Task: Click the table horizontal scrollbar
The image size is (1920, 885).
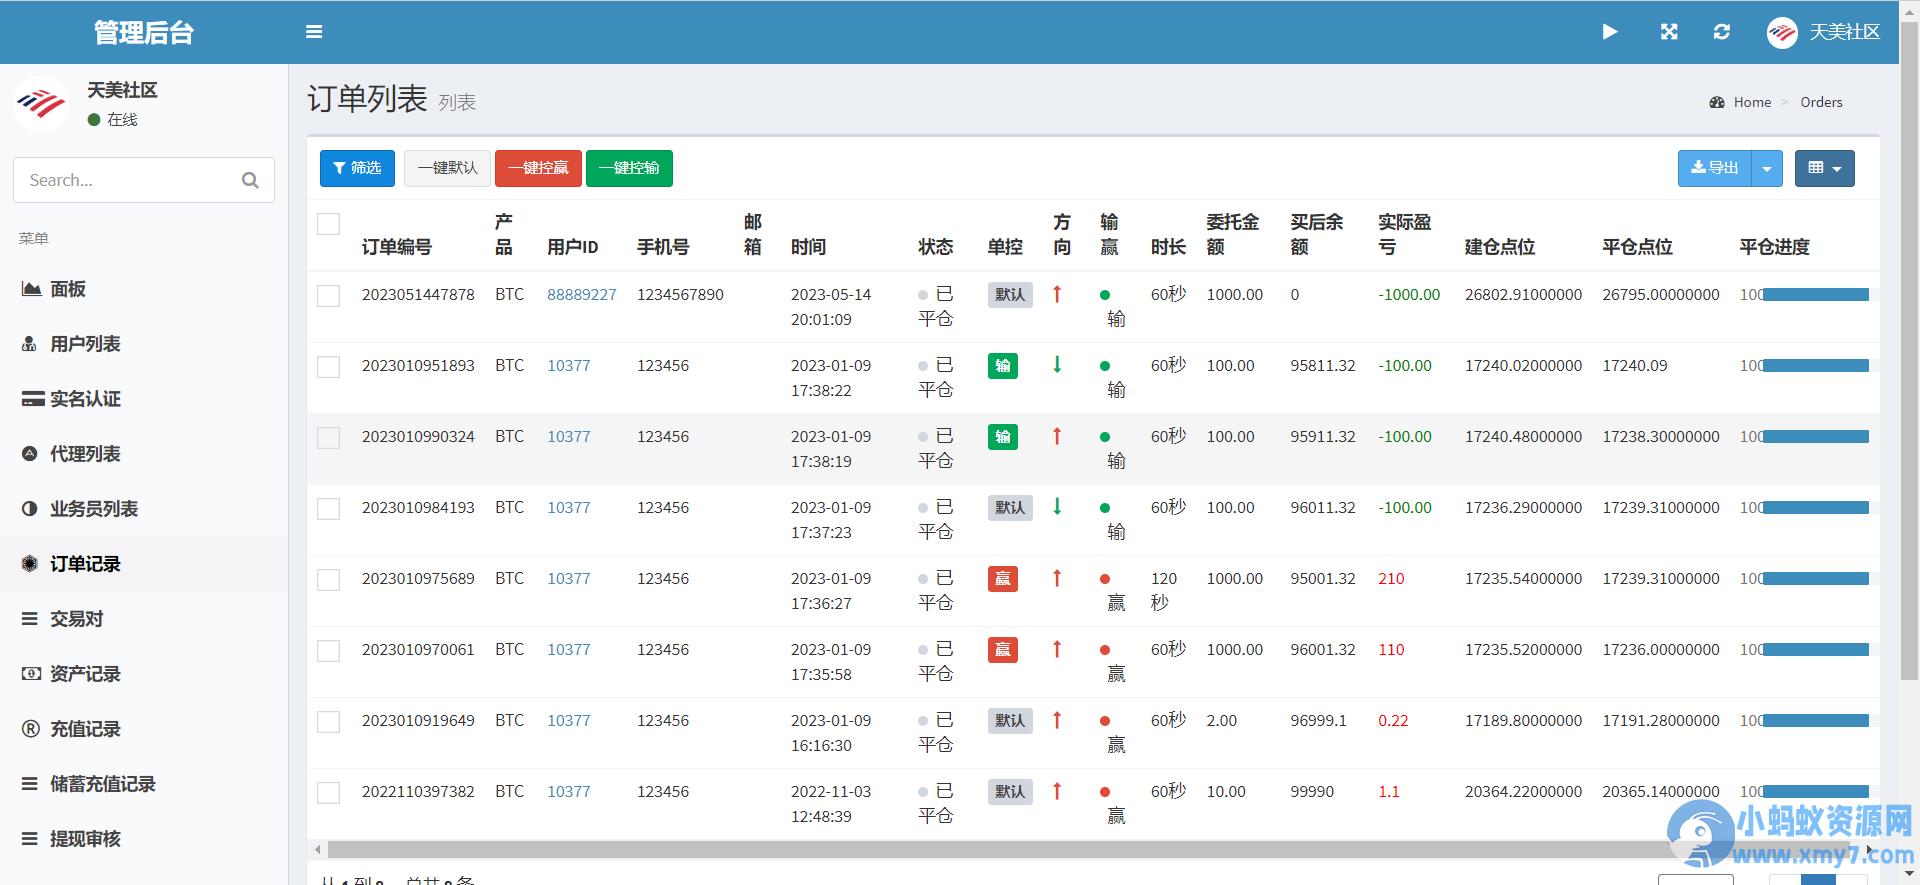Action: tap(1090, 850)
